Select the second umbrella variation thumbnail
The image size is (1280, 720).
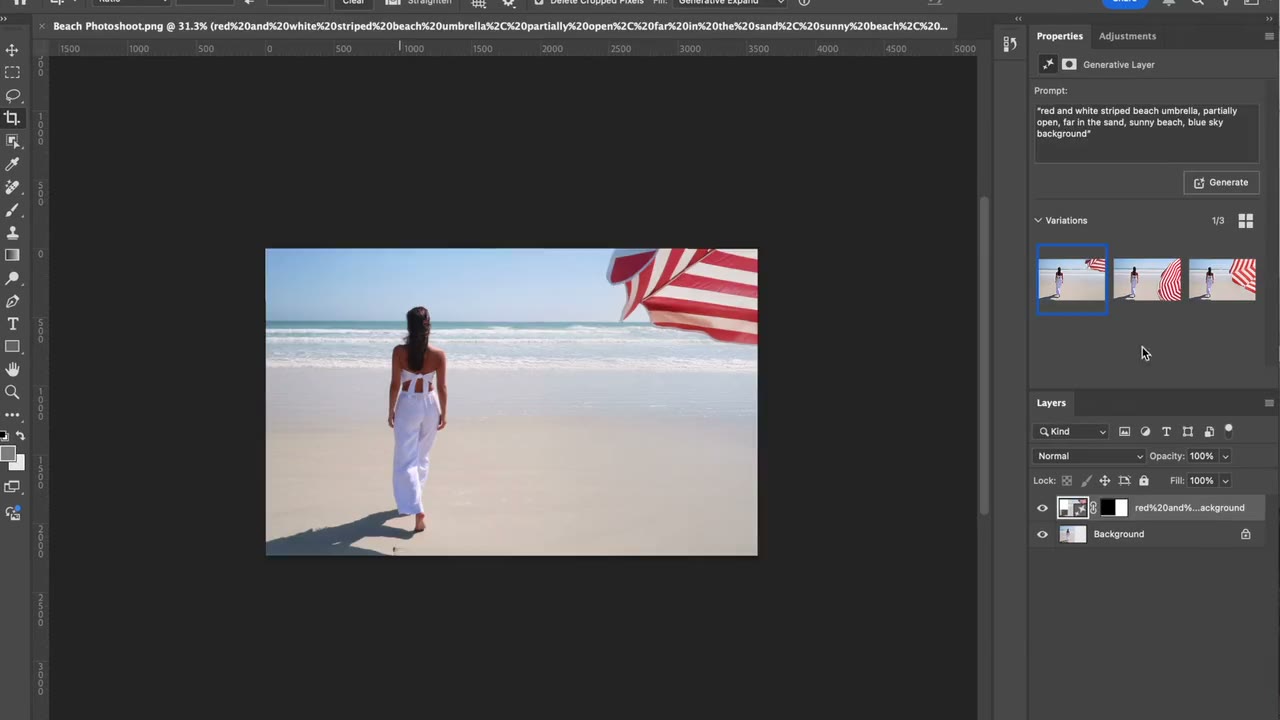(1147, 280)
